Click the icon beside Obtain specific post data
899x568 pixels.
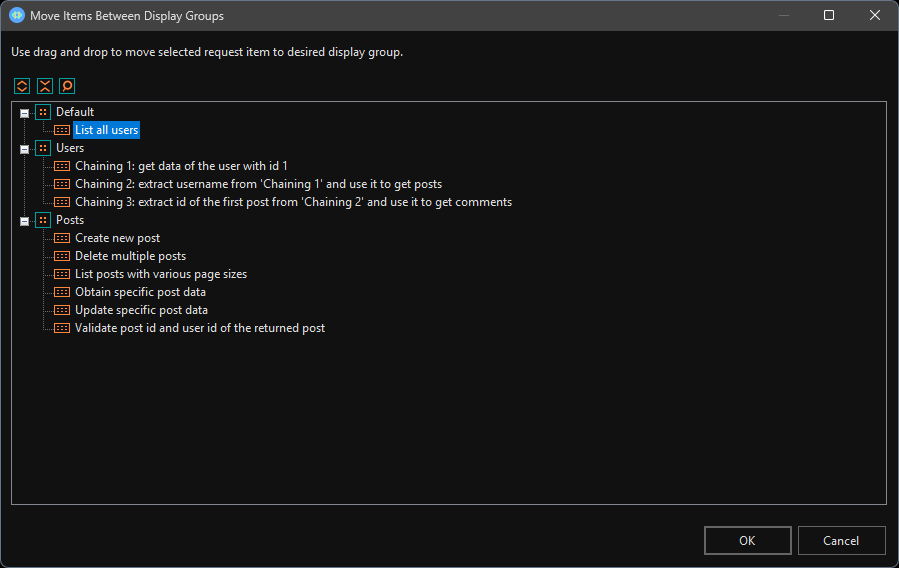point(62,292)
